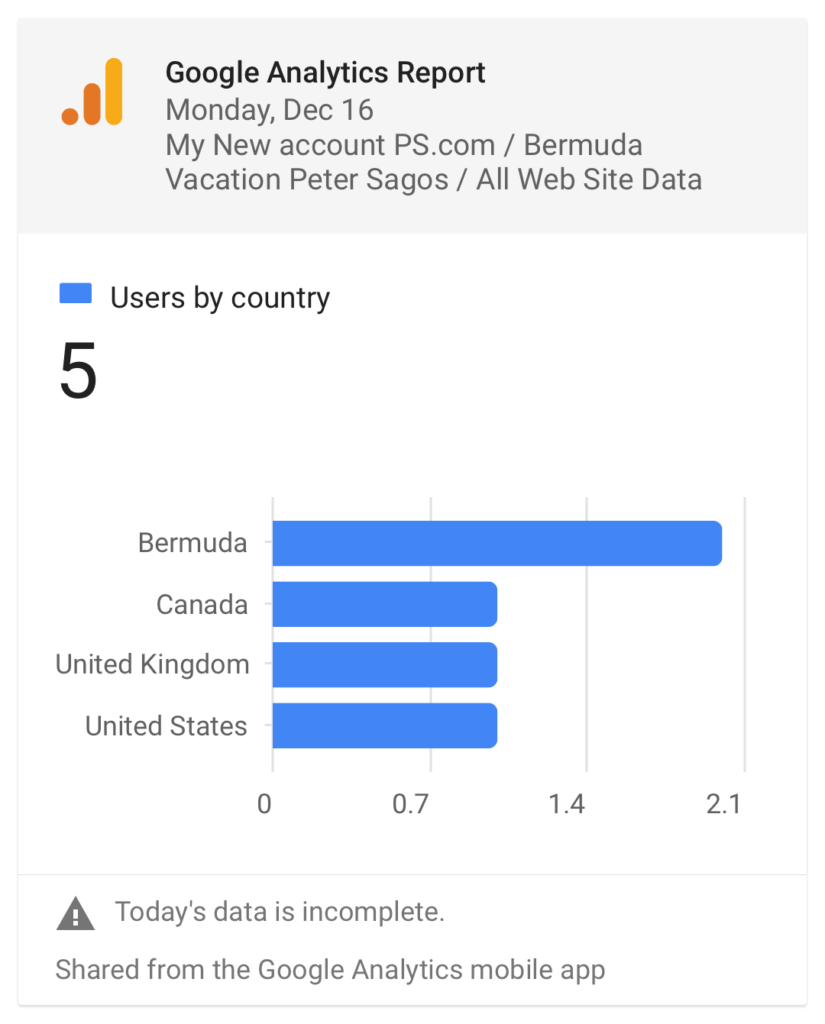Image resolution: width=825 pixels, height=1024 pixels.
Task: Click the Users by country heading
Action: coord(220,298)
